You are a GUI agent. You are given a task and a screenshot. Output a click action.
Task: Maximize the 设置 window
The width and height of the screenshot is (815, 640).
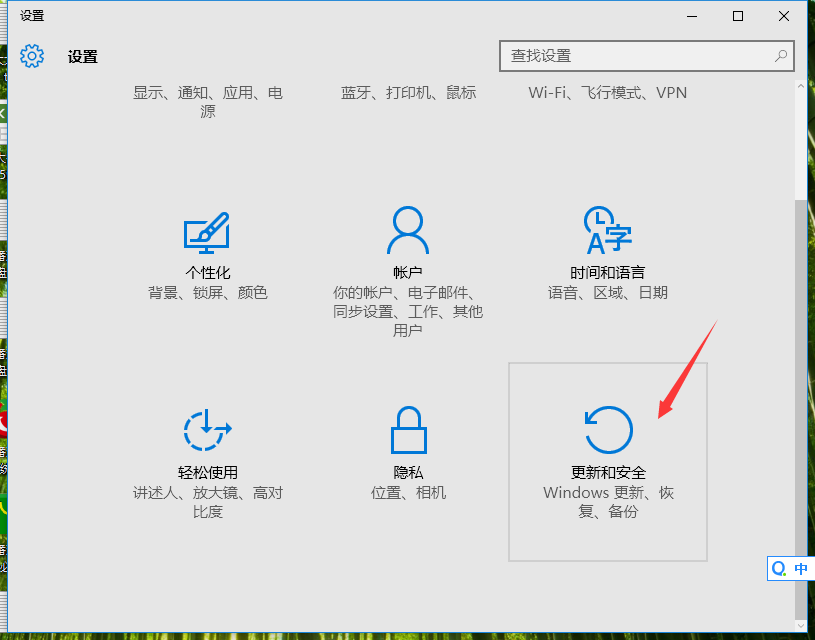pyautogui.click(x=738, y=16)
